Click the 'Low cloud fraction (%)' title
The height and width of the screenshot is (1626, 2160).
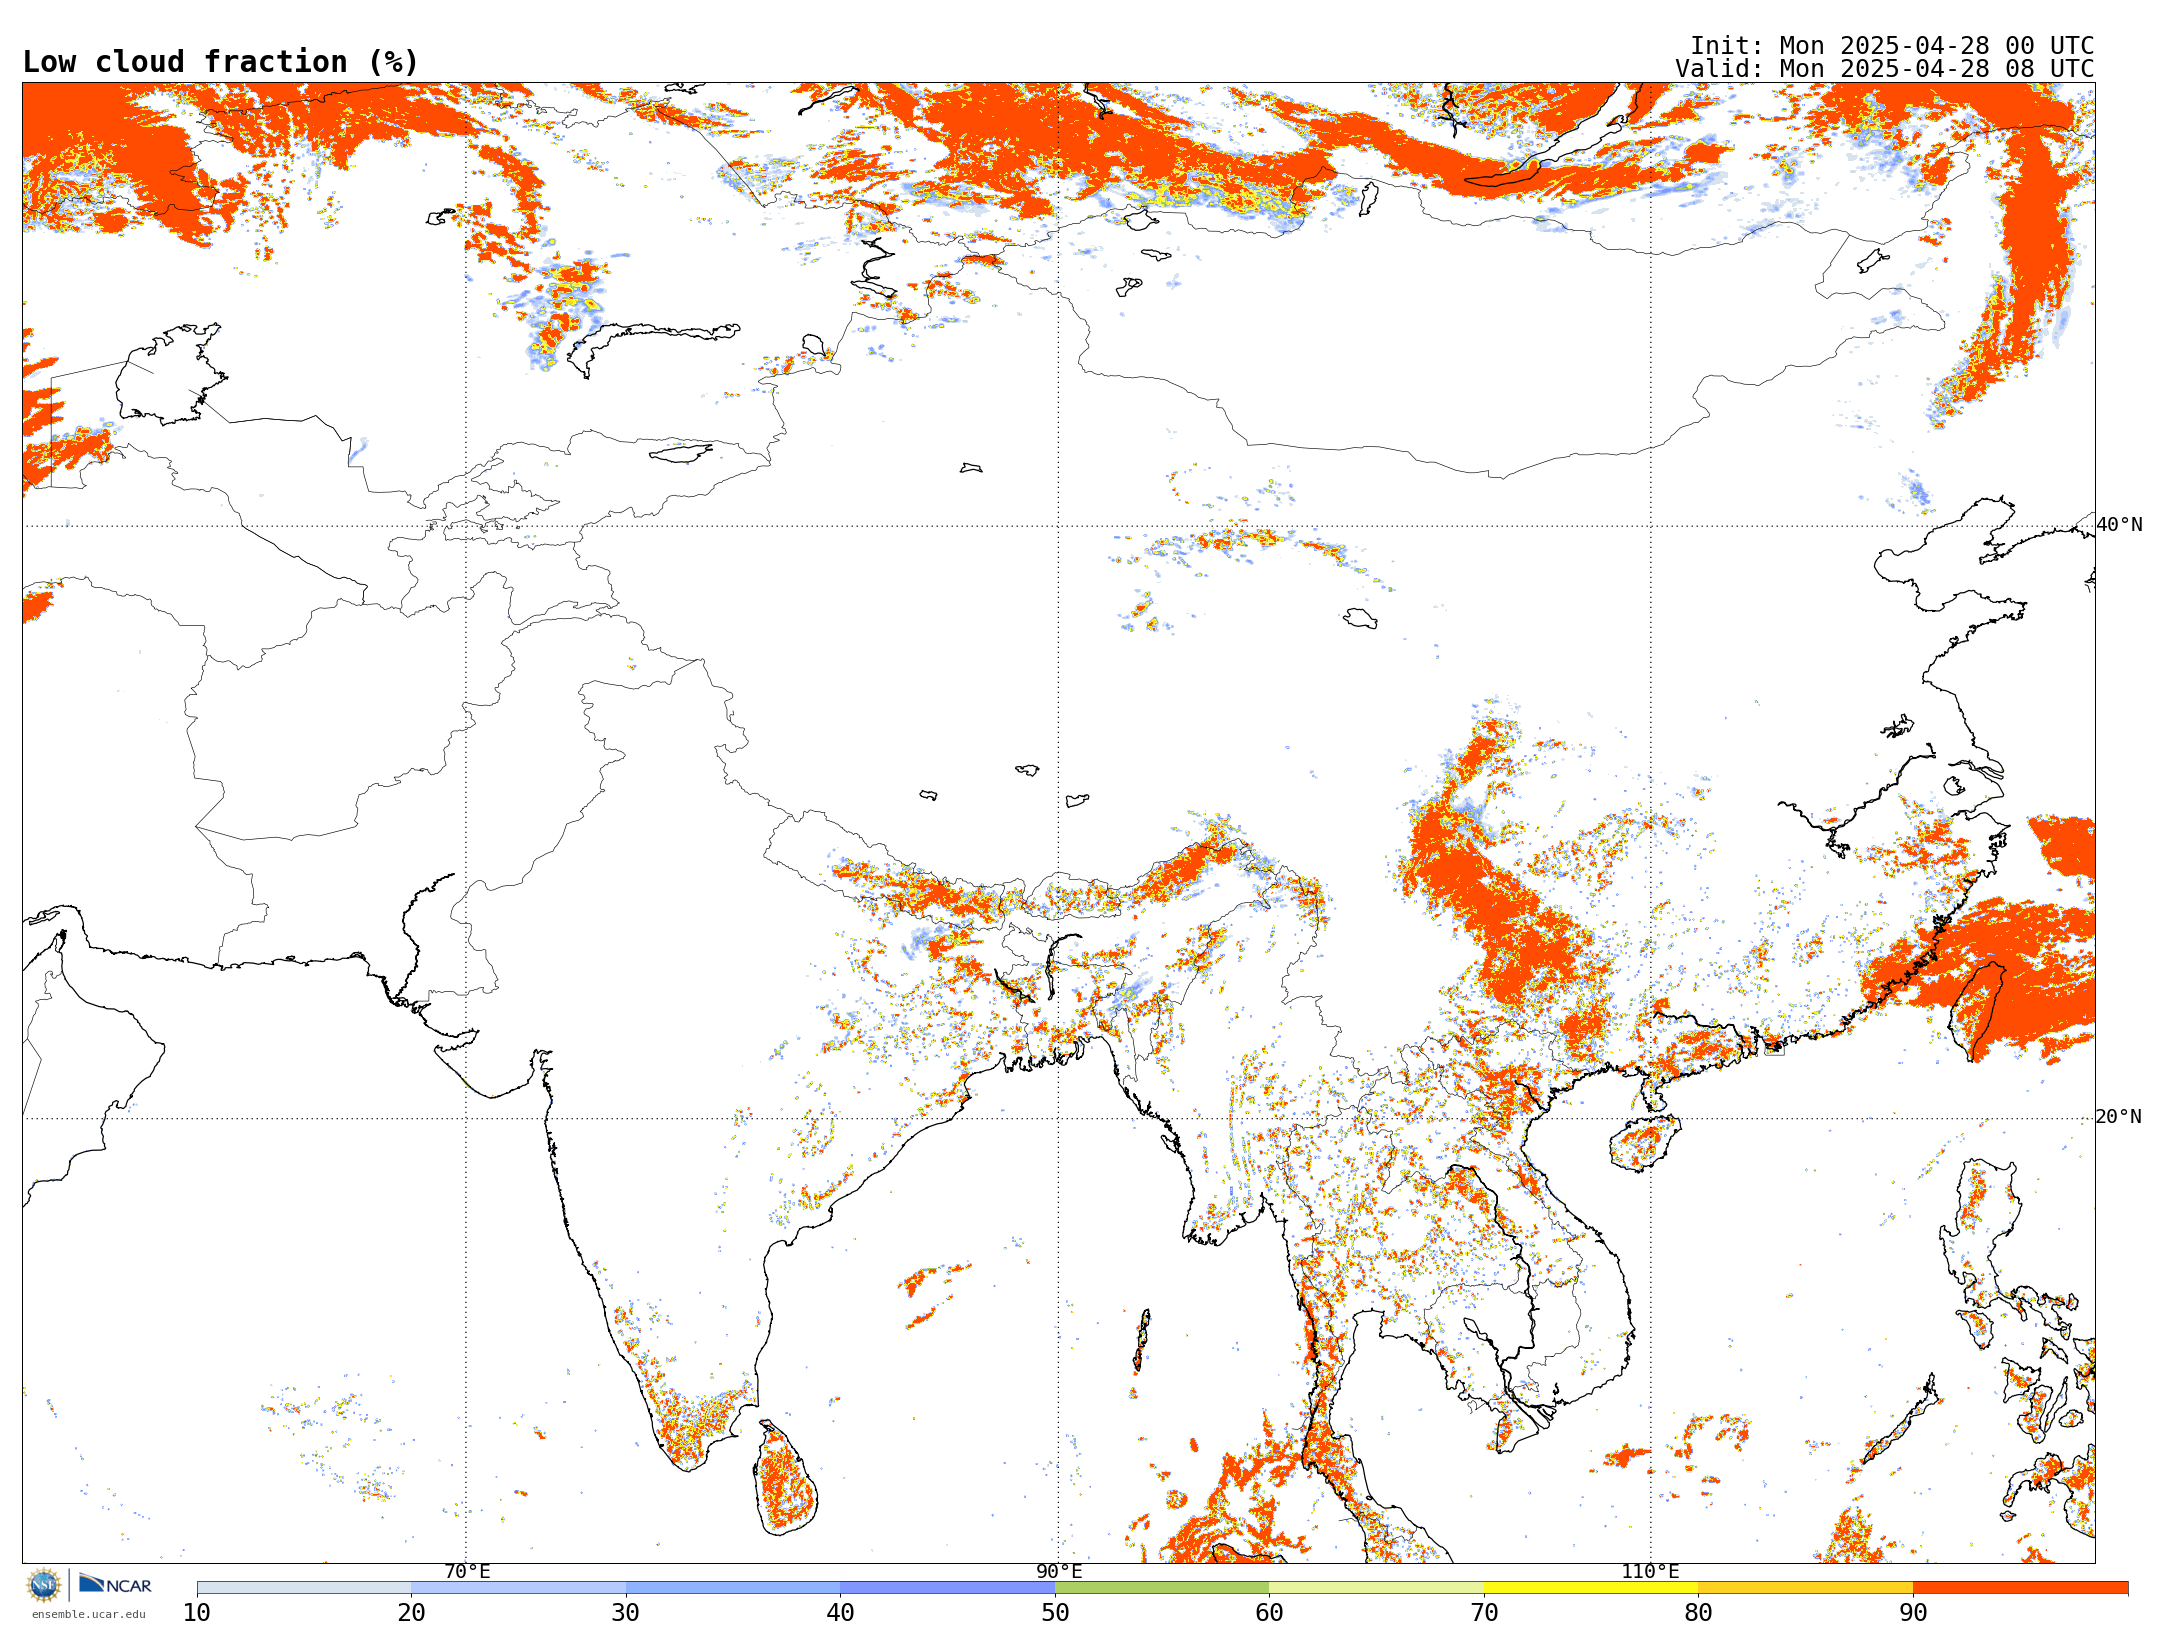[220, 62]
